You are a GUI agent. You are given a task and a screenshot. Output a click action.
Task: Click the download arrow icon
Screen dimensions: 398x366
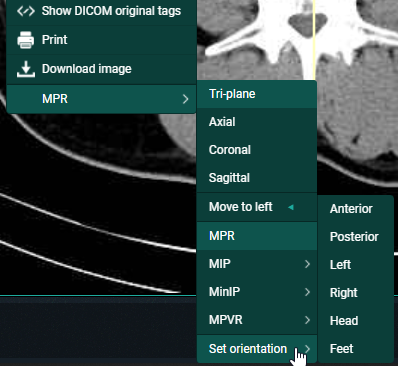tap(26, 69)
